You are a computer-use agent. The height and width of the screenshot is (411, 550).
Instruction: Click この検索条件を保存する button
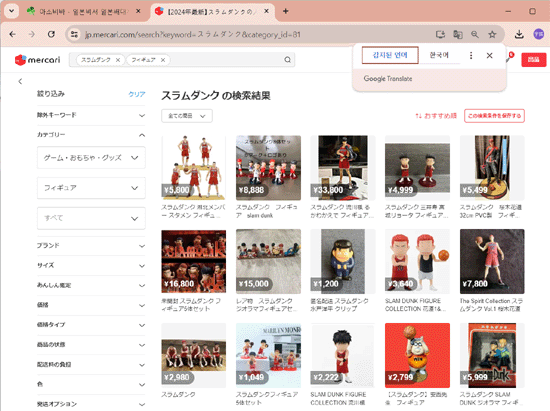point(494,116)
